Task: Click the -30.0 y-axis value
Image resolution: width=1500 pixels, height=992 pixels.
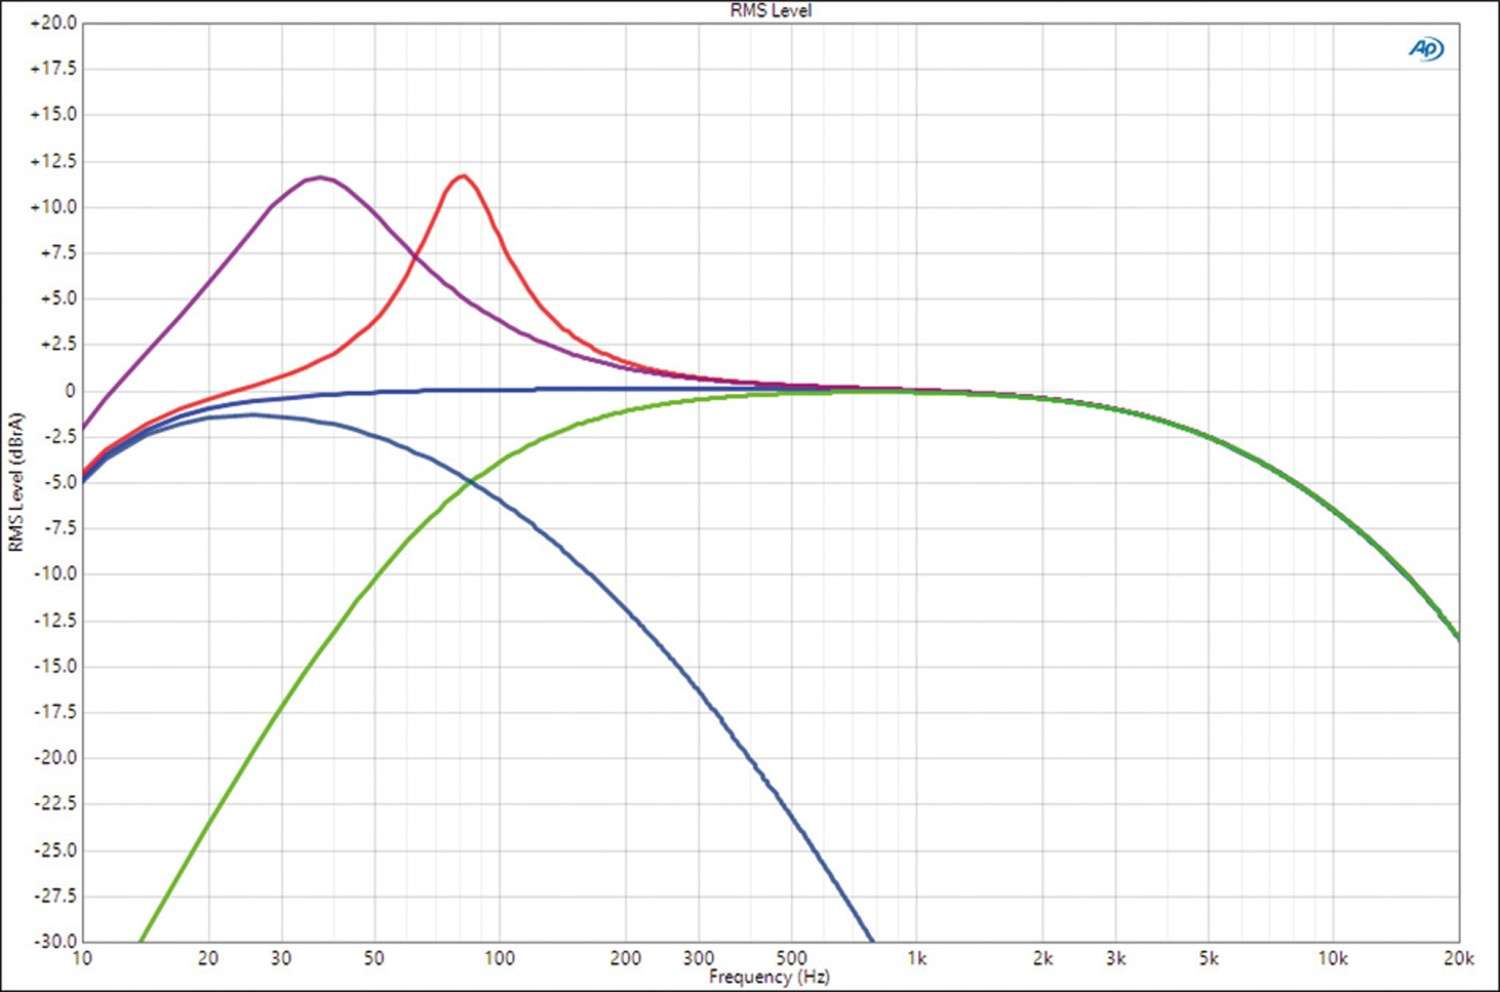Action: [x=55, y=941]
